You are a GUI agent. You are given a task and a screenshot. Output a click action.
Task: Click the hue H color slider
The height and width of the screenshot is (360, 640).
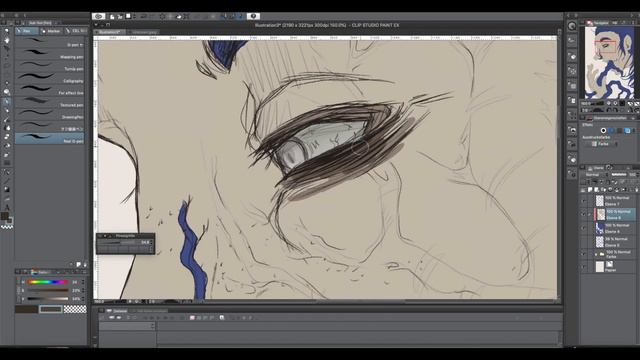coord(48,282)
